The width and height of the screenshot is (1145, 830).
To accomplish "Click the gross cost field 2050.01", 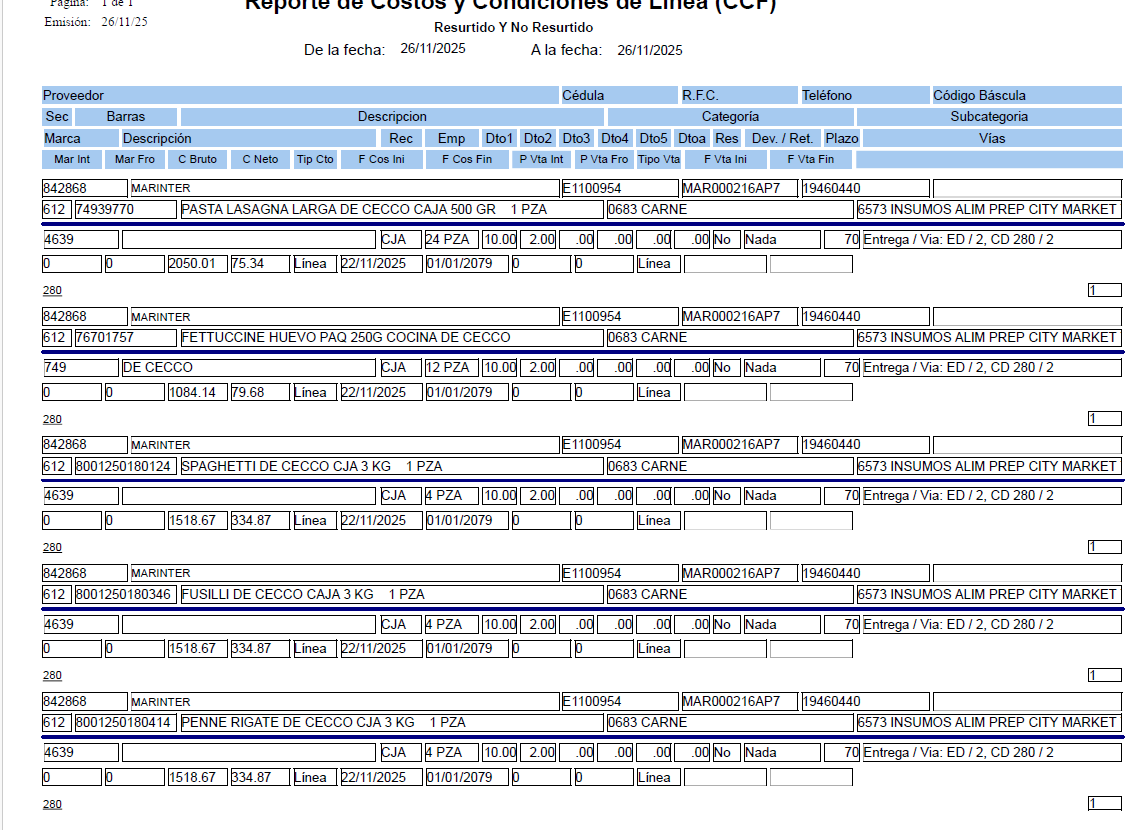I will click(x=196, y=264).
